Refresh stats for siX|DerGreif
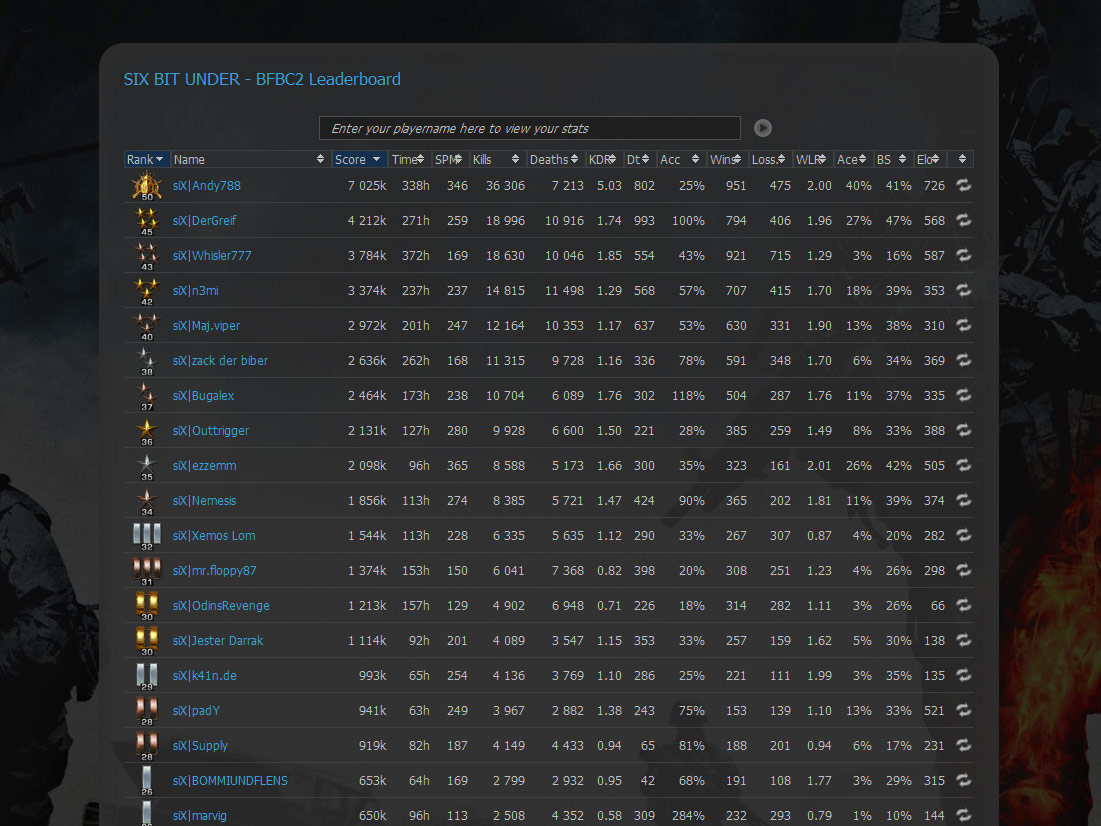 963,220
